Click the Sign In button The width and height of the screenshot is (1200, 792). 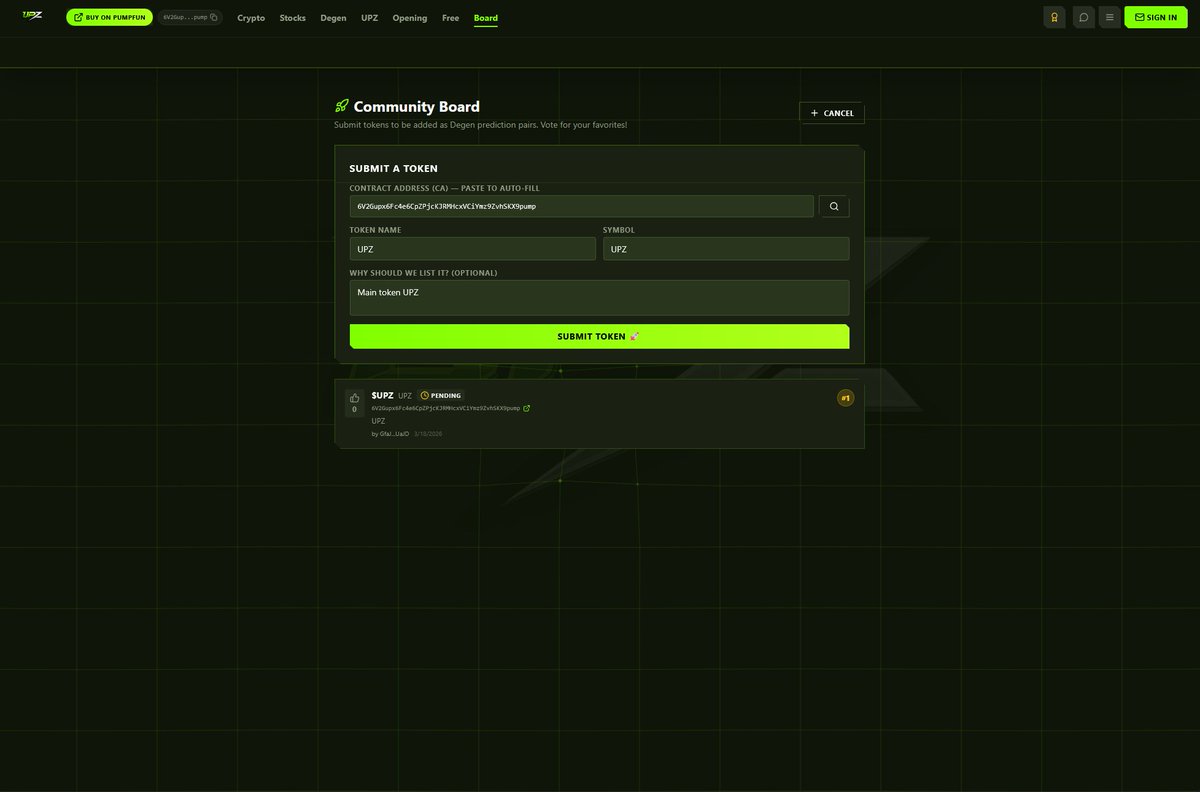pyautogui.click(x=1155, y=17)
